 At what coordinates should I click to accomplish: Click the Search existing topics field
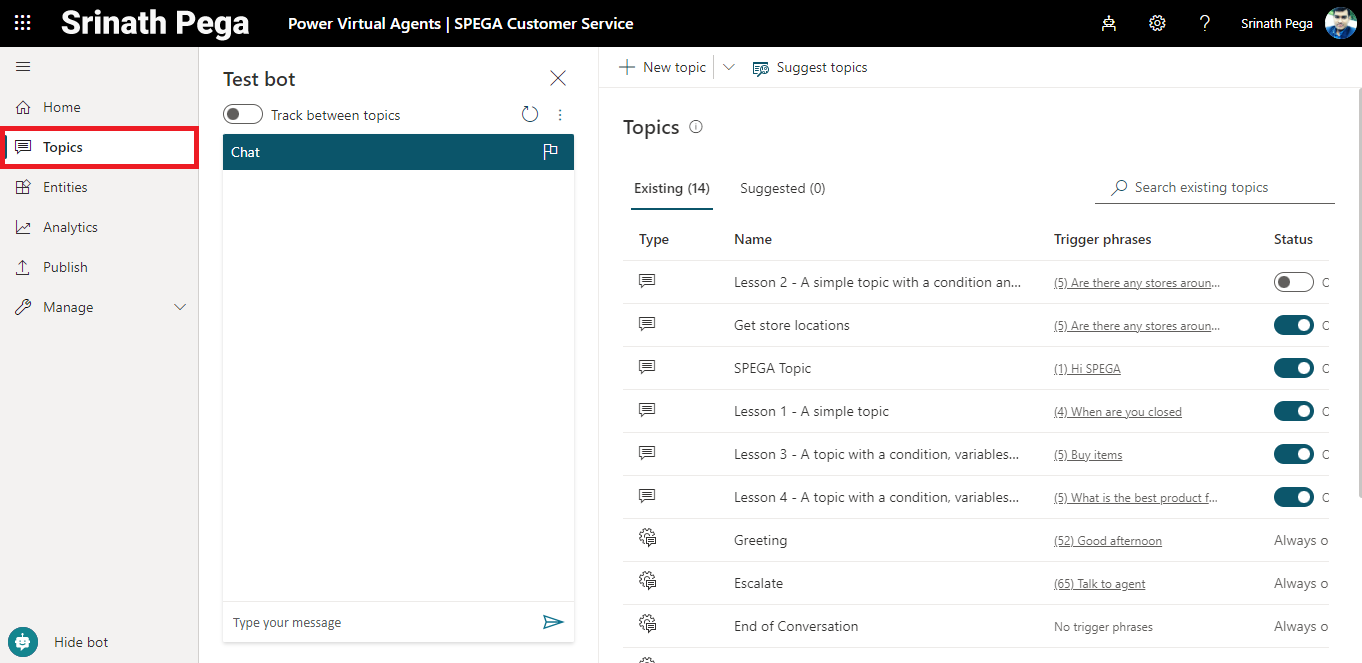pyautogui.click(x=1220, y=187)
